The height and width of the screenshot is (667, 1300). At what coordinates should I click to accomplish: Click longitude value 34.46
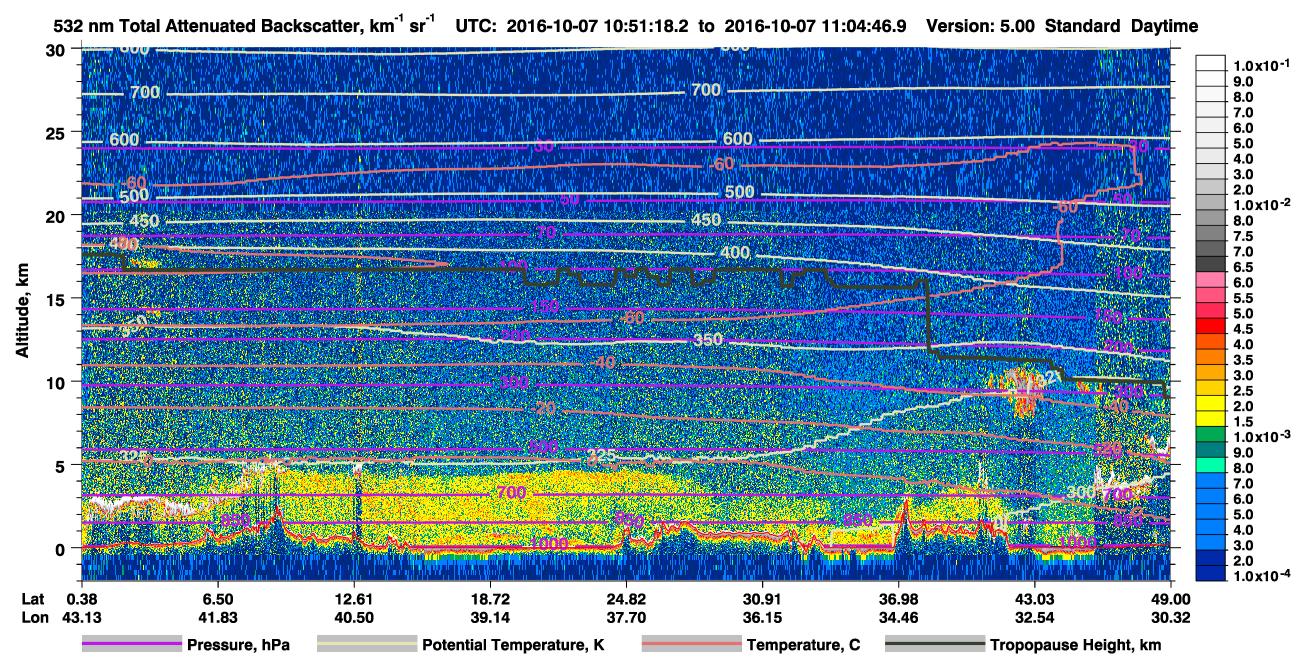coord(898,617)
